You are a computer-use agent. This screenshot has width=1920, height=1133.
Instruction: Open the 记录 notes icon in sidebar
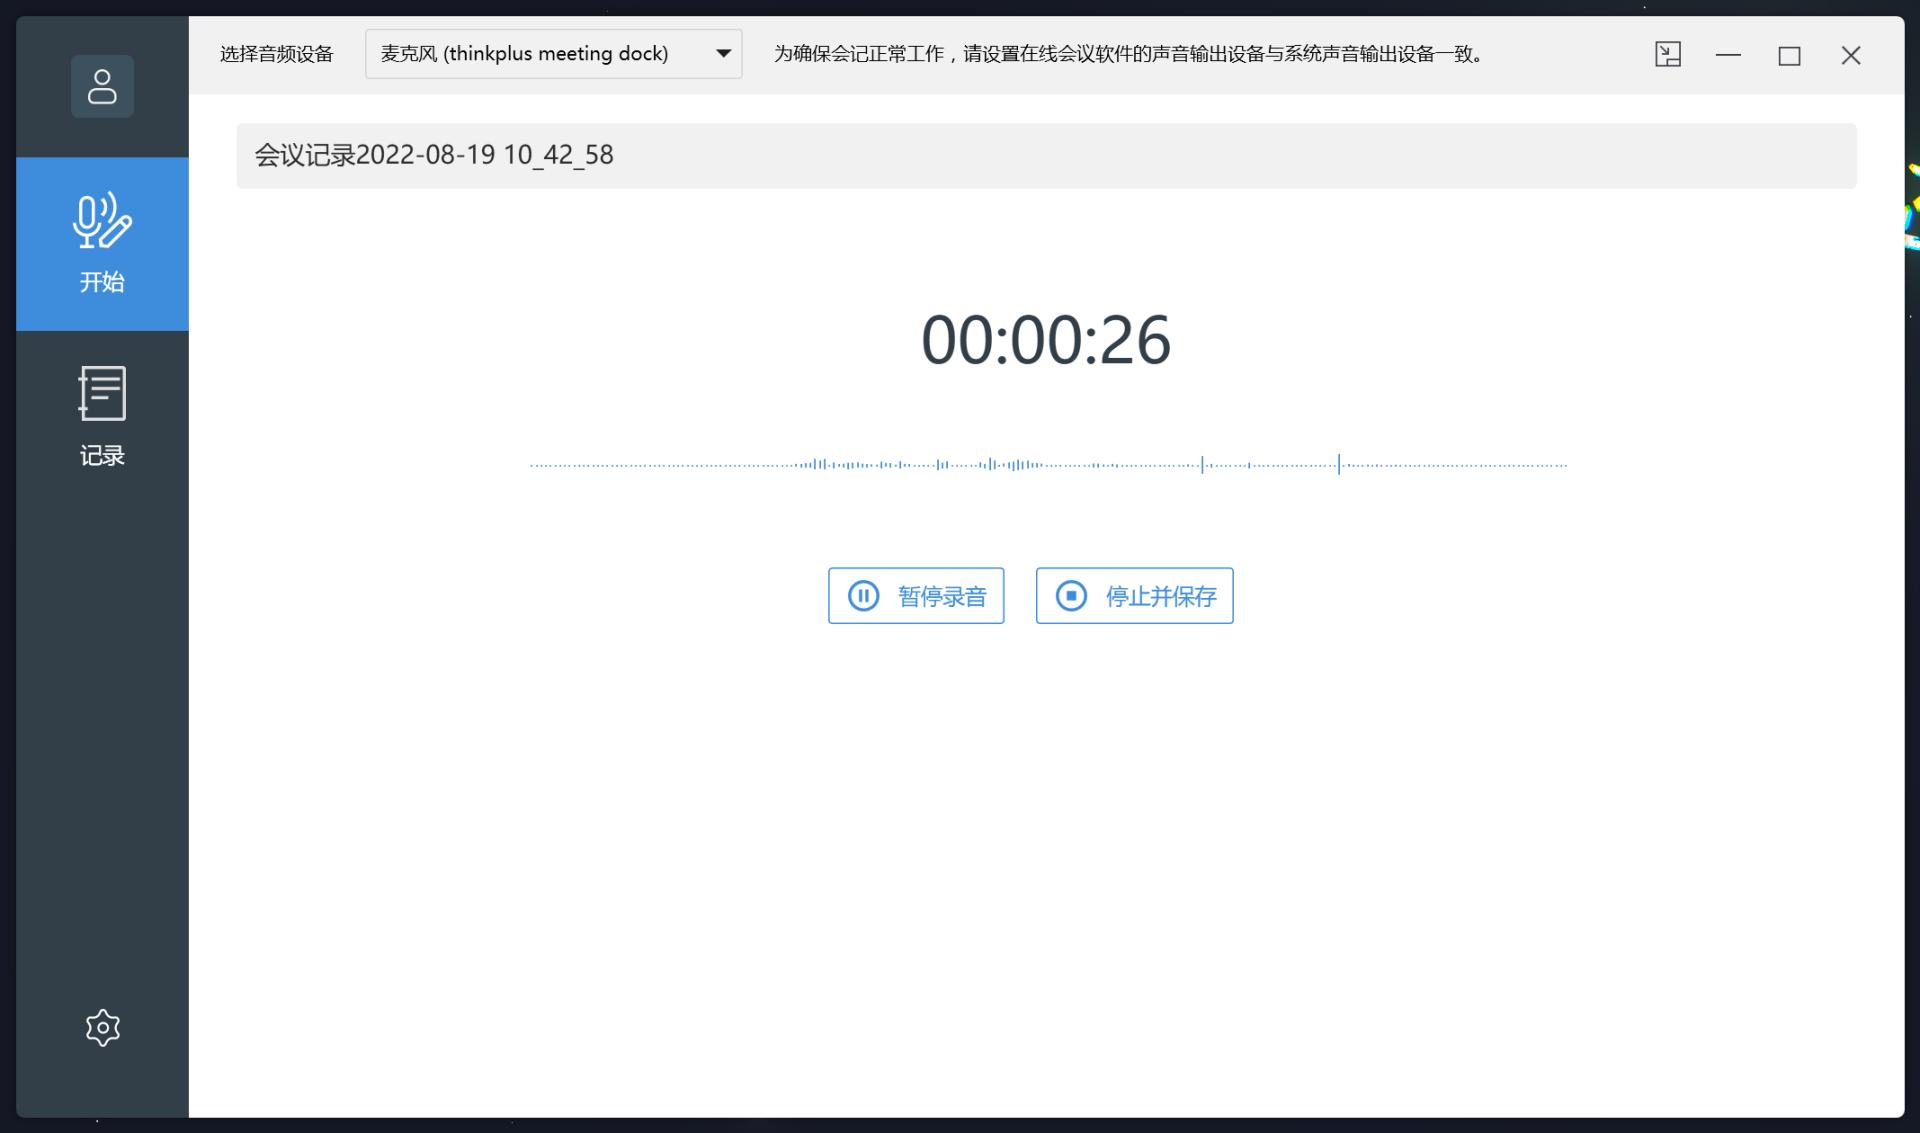coord(101,393)
